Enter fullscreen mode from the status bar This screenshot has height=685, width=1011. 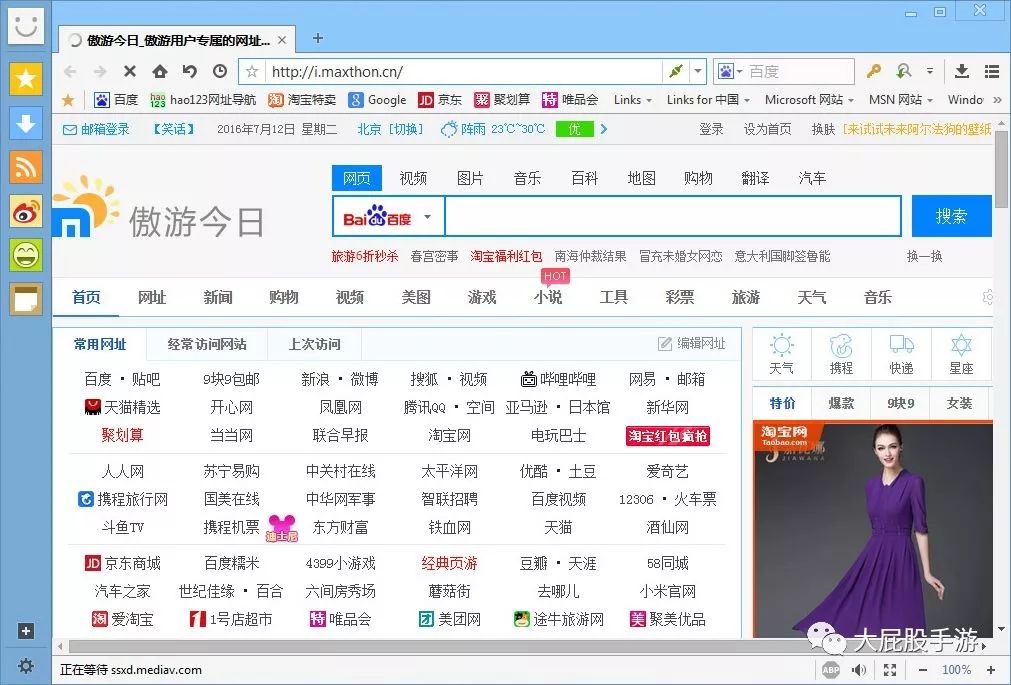click(890, 669)
